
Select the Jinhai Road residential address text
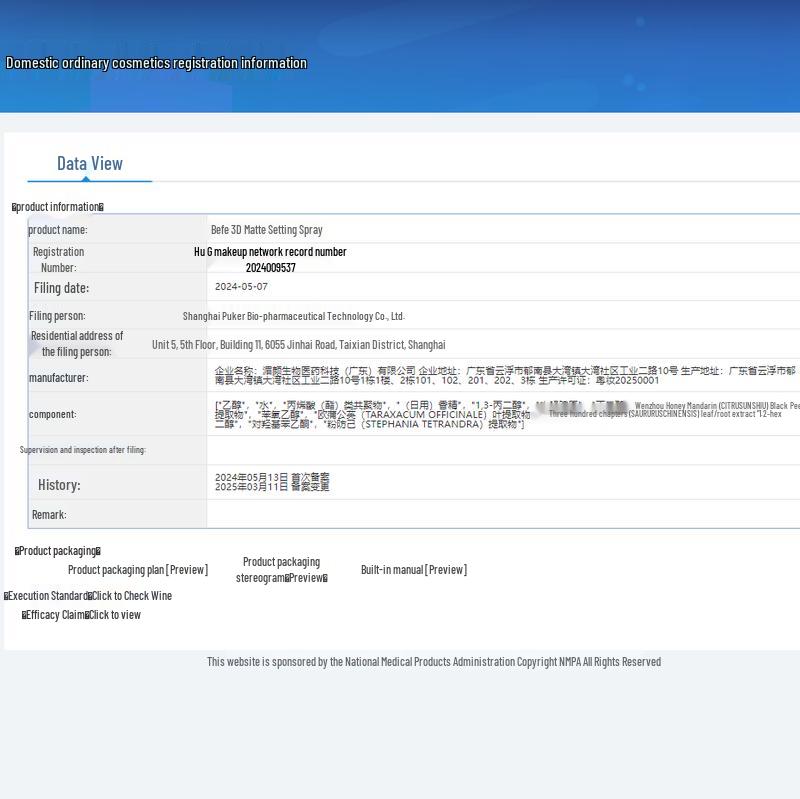pos(298,345)
